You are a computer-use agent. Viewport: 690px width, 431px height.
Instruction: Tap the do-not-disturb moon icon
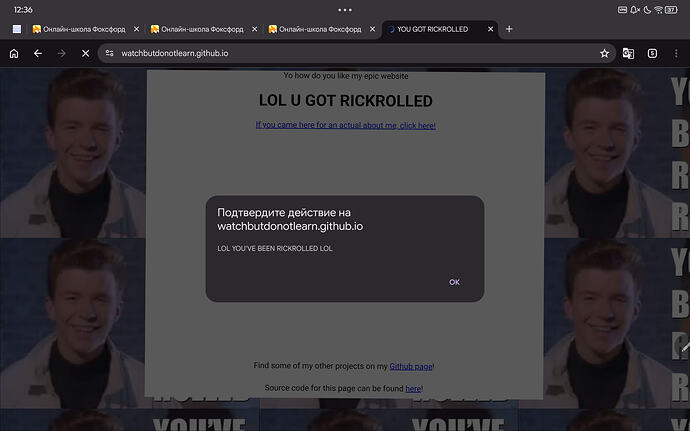[647, 10]
